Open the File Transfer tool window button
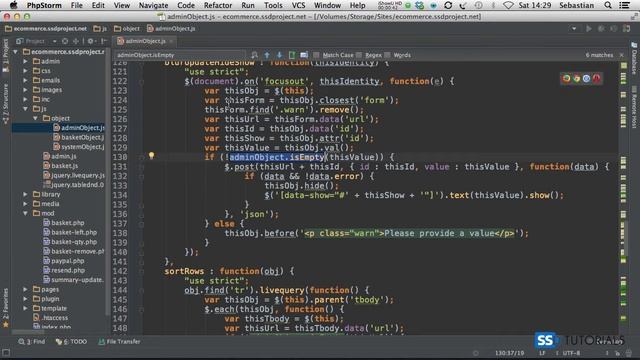This screenshot has width=640, height=360. (119, 342)
